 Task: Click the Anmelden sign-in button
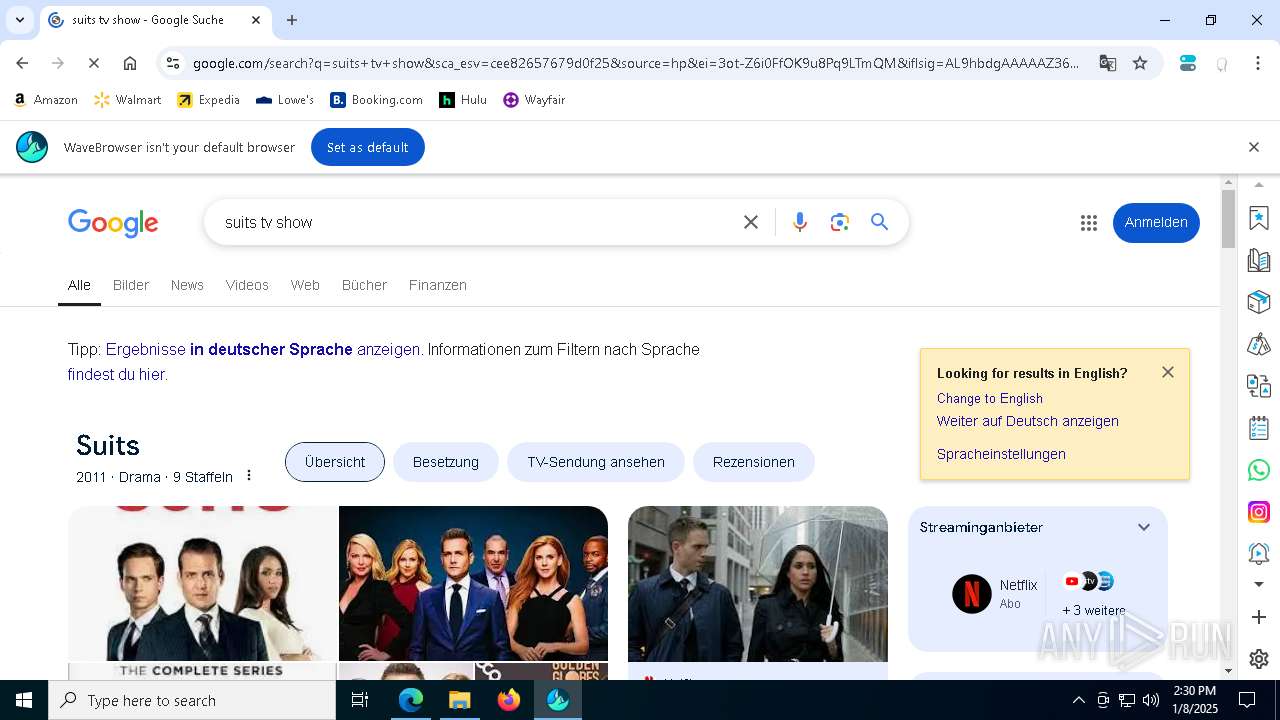[1156, 222]
